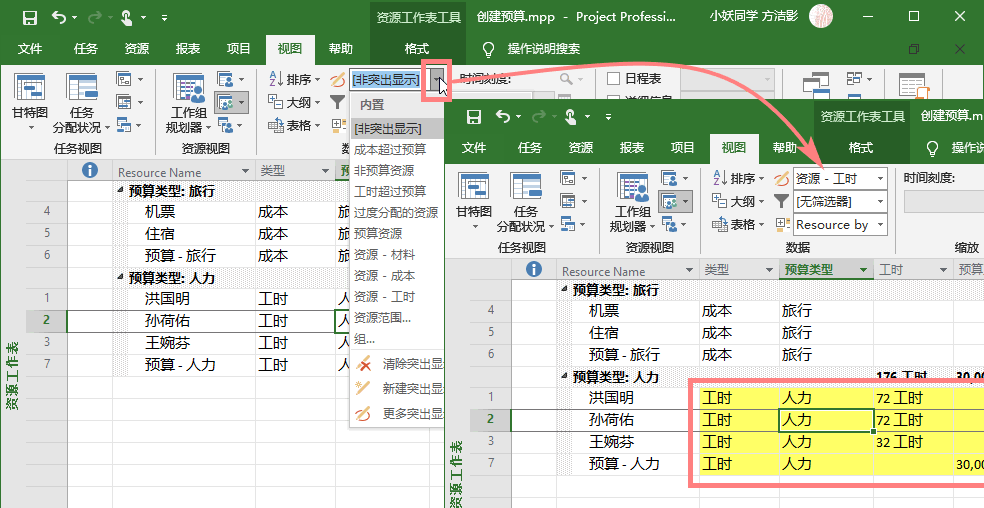Click touch mode icon in back window
Screen dimensions: 984x508
pos(127,18)
